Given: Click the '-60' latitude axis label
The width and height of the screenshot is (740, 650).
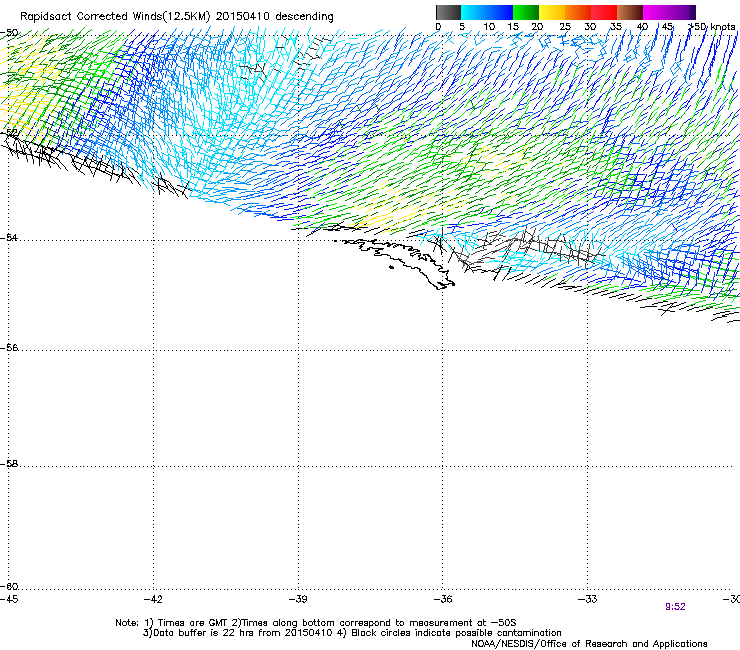Looking at the screenshot, I should 9,586.
